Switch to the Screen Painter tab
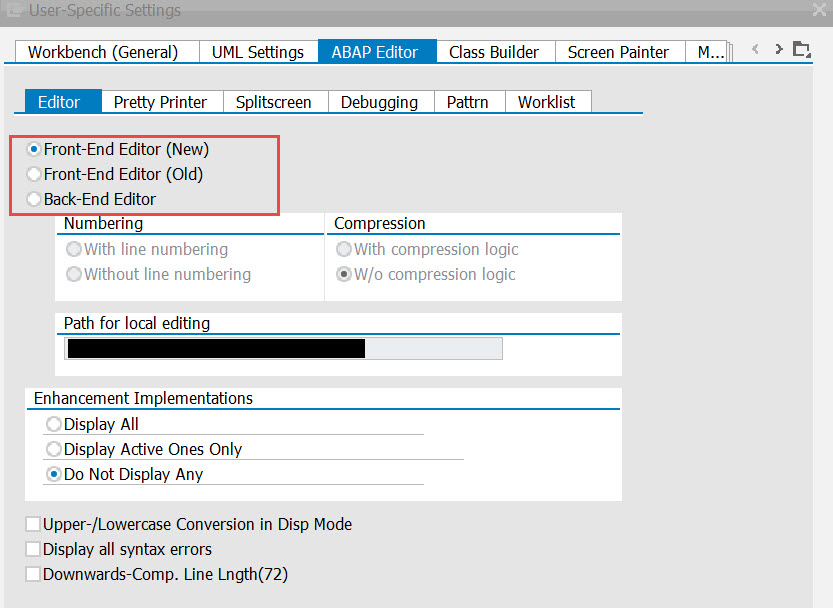The image size is (833, 608). point(619,52)
